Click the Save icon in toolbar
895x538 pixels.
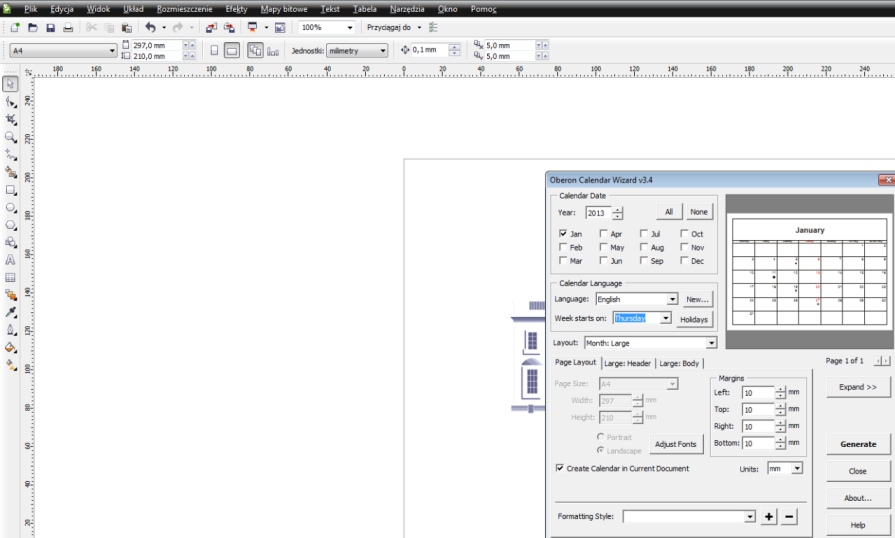click(50, 28)
